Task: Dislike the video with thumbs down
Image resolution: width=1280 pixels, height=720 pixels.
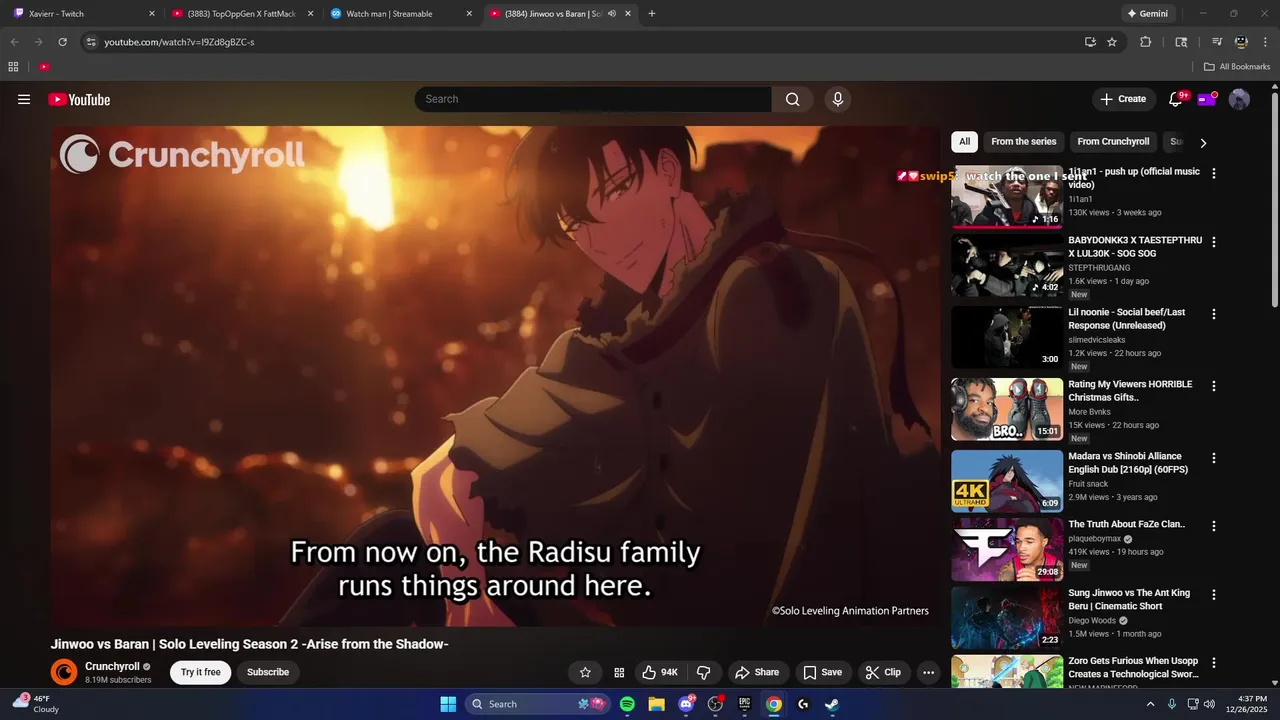Action: pyautogui.click(x=703, y=672)
